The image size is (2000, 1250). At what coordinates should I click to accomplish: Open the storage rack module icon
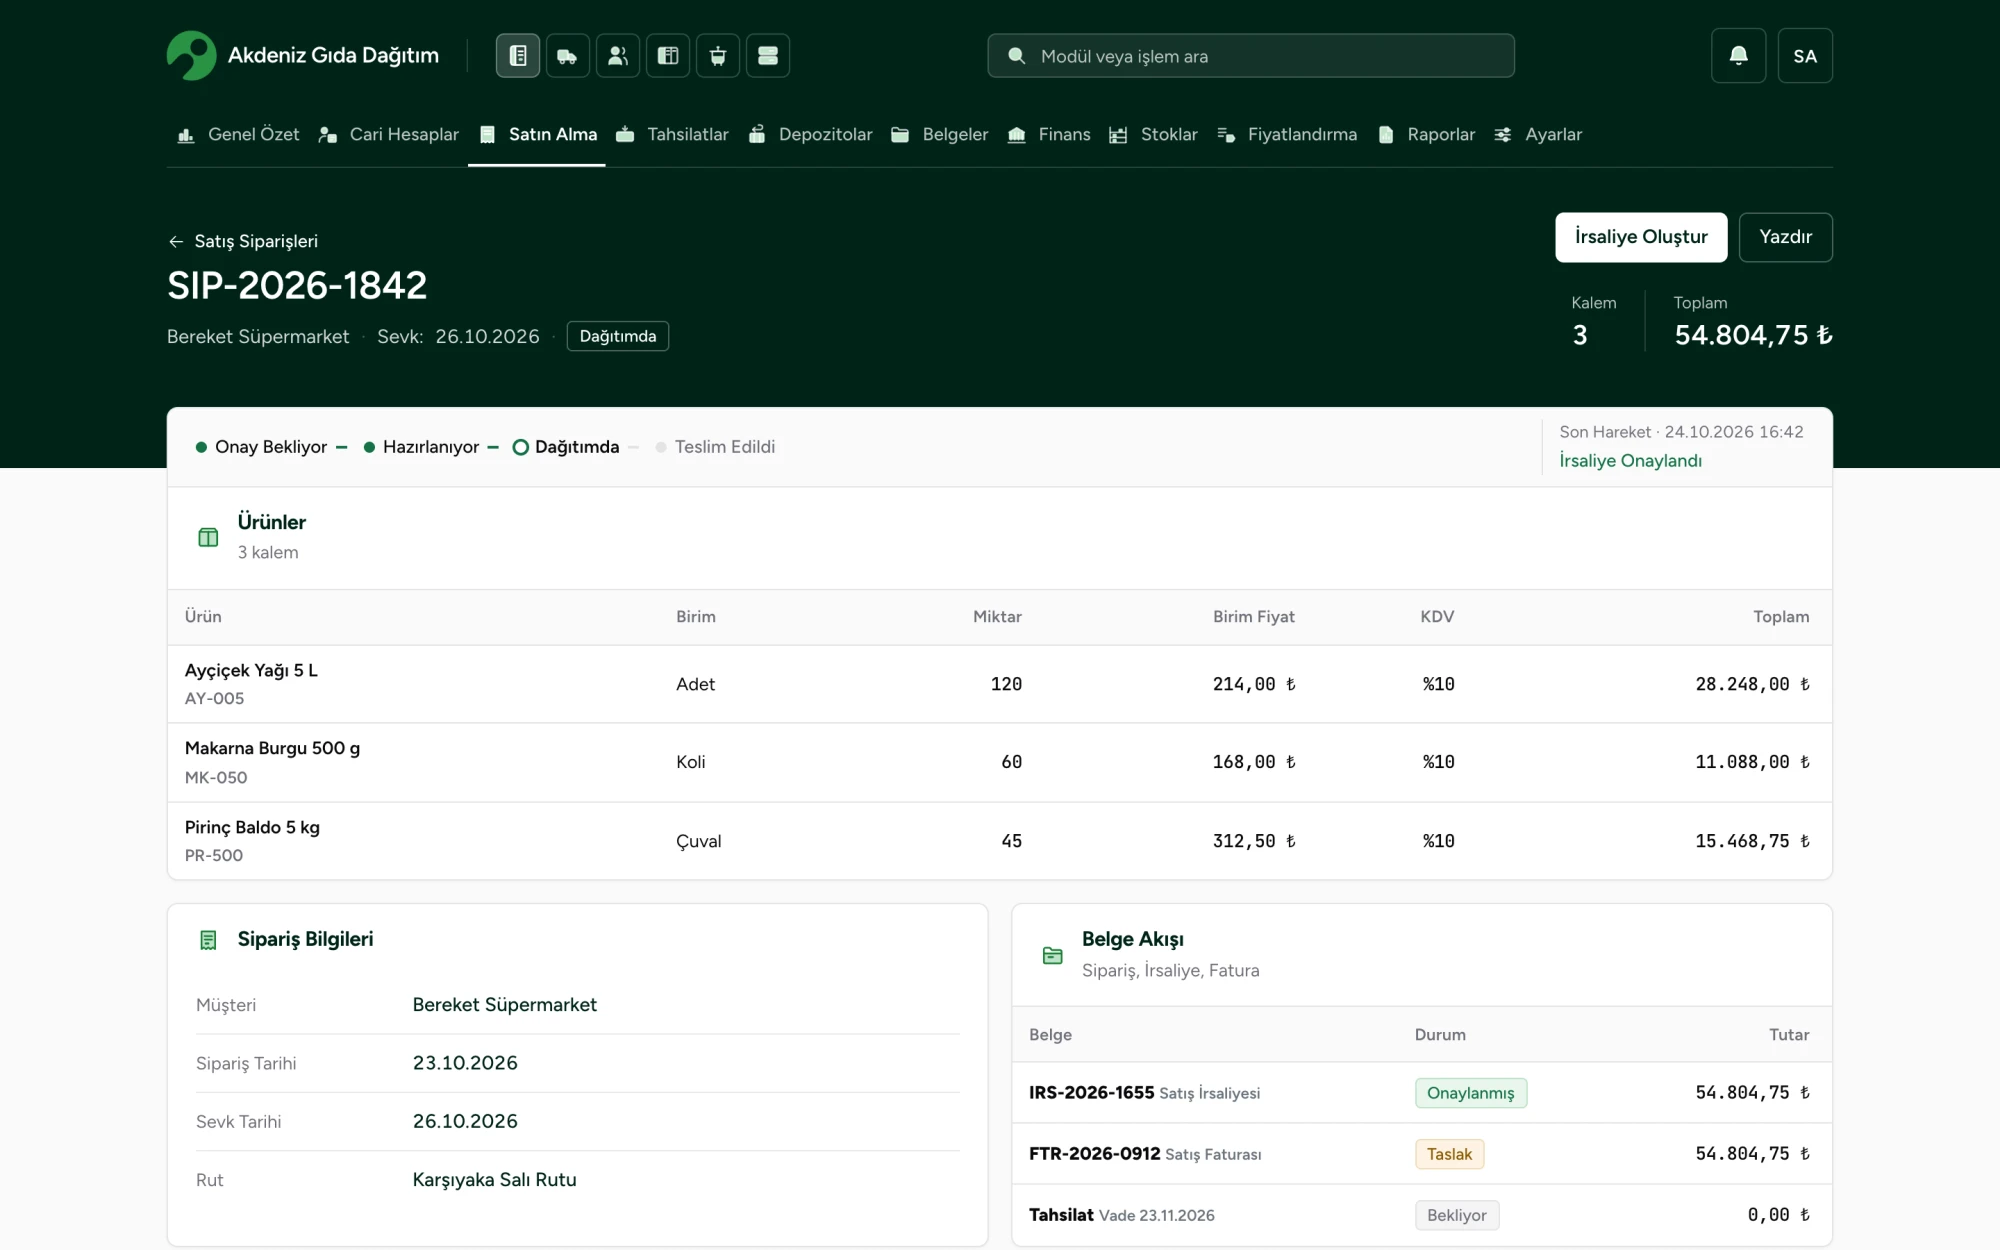point(768,56)
